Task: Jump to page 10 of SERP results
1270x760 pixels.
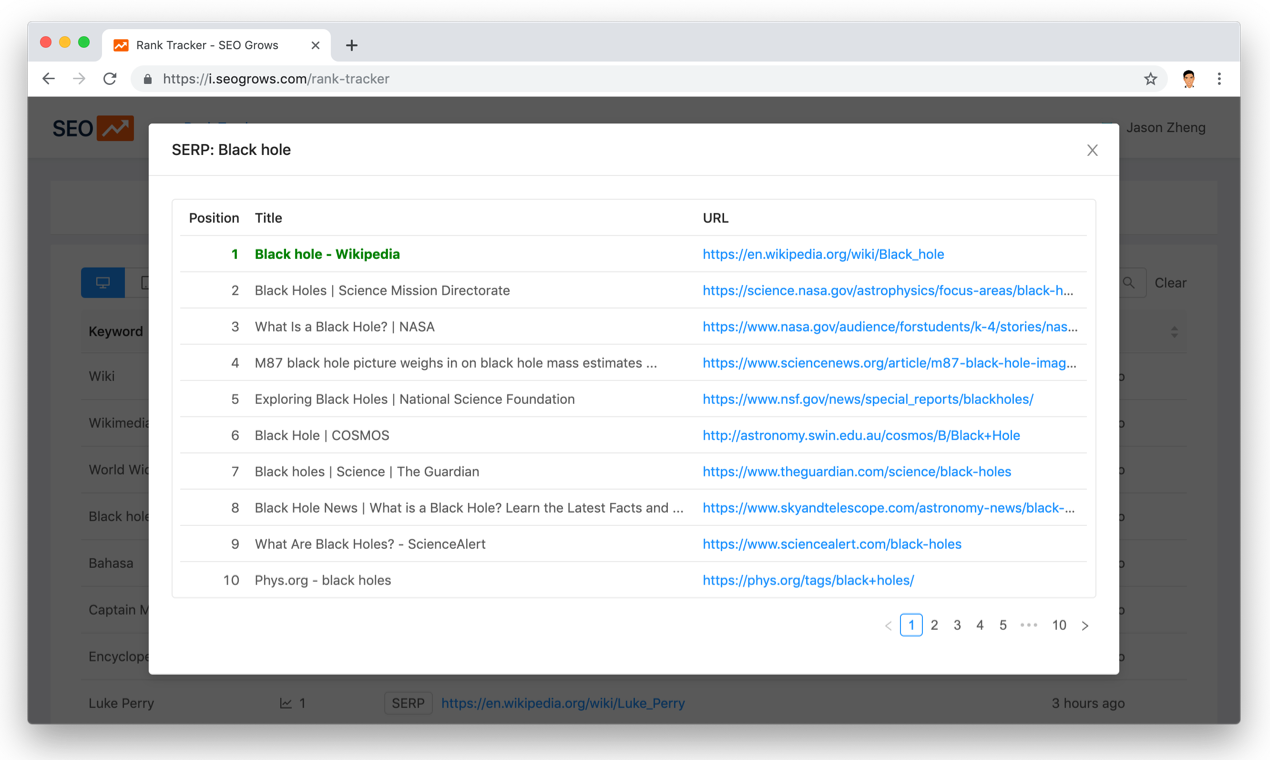Action: pos(1059,624)
